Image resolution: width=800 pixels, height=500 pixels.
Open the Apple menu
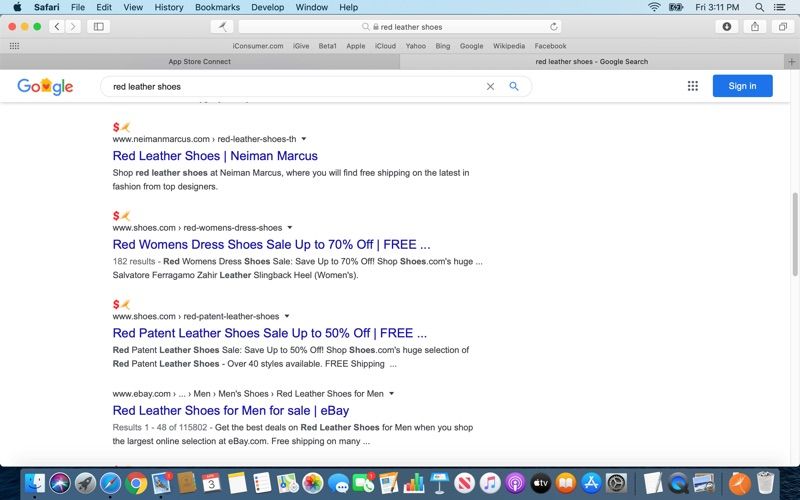[17, 7]
